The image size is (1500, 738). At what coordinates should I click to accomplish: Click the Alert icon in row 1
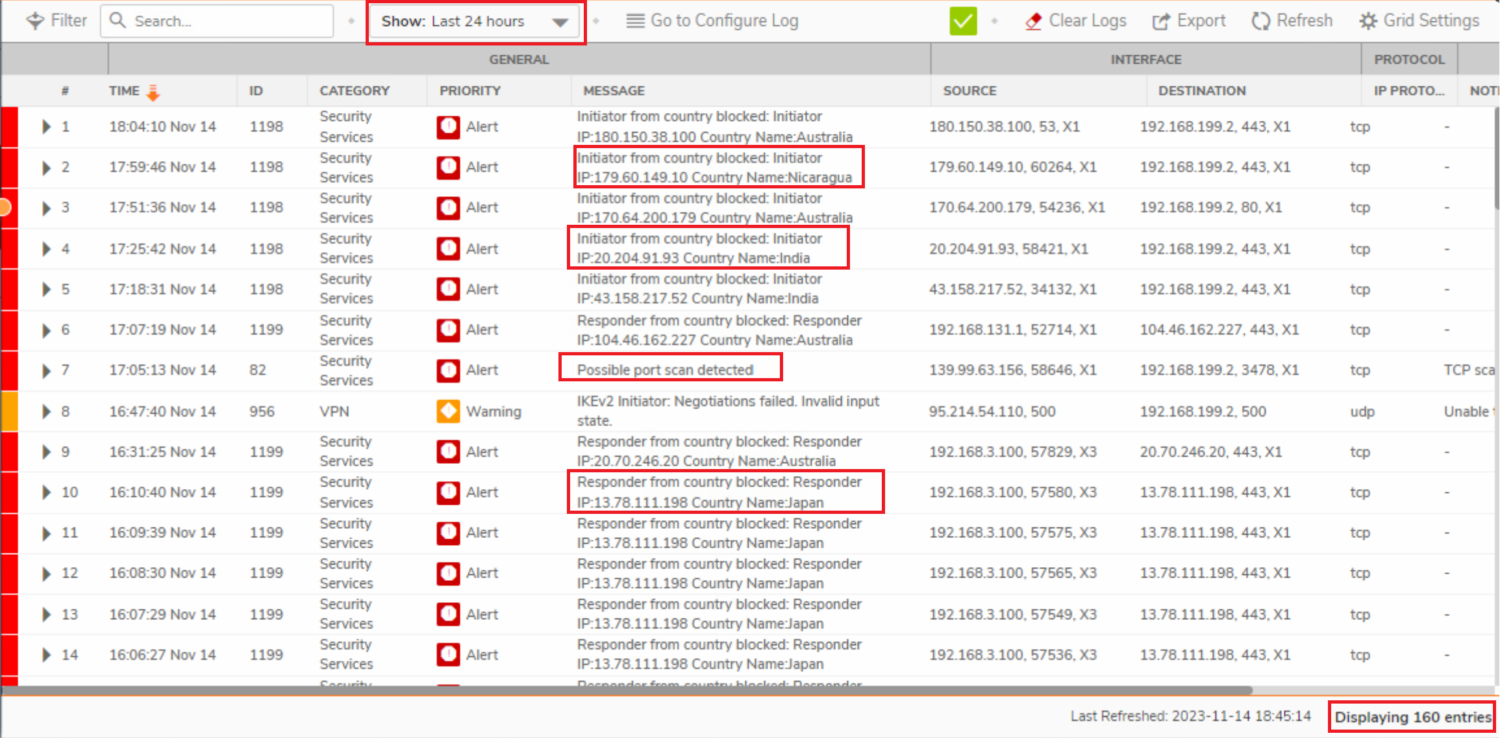(x=448, y=127)
